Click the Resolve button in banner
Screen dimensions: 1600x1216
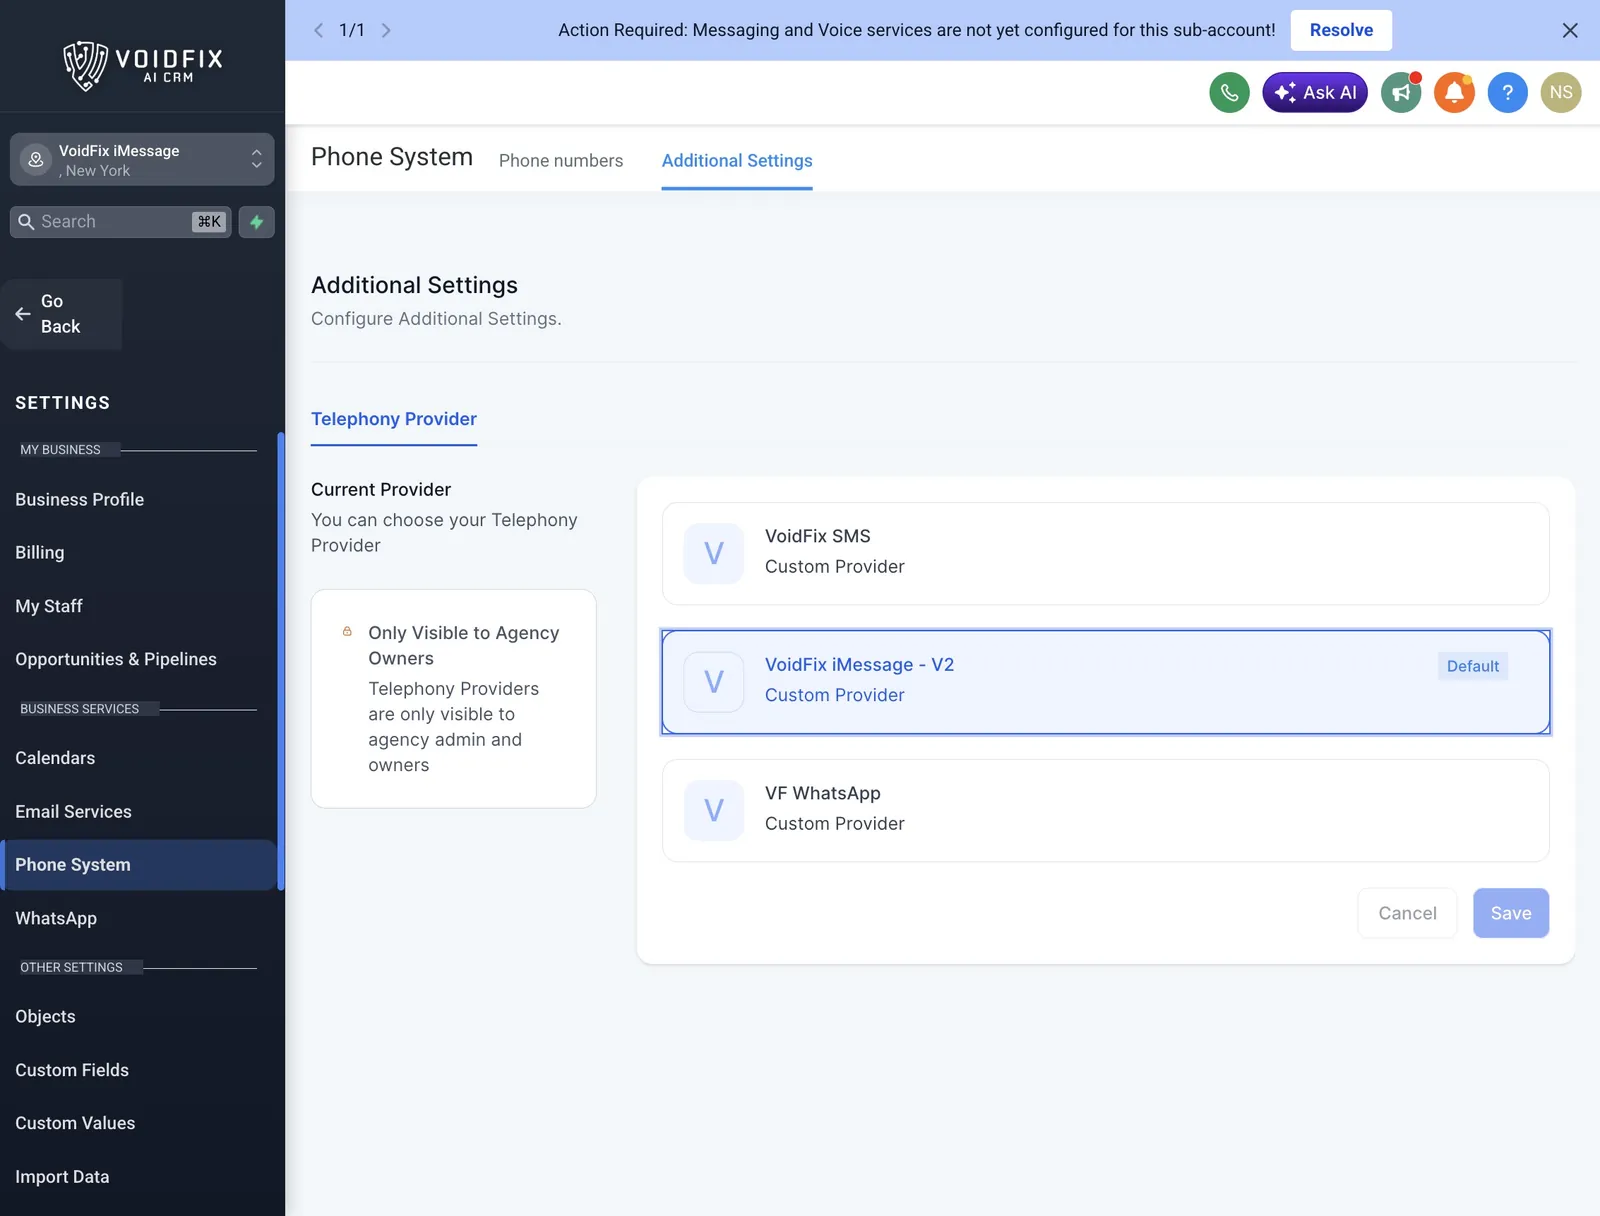(1341, 30)
